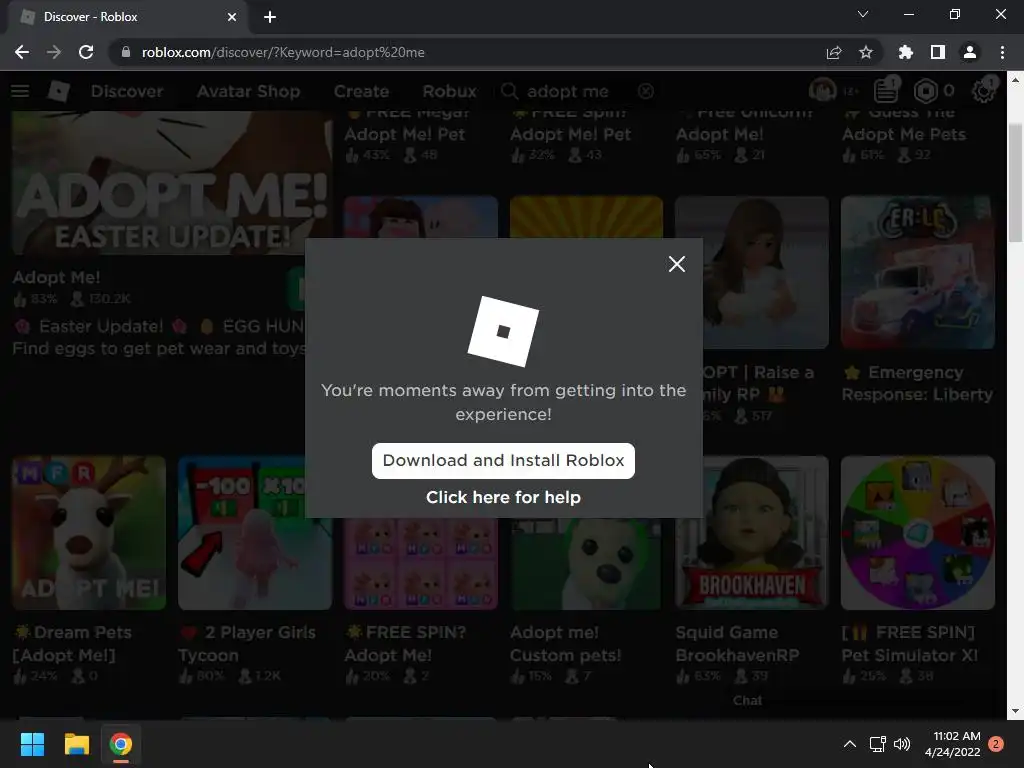Open Roblox settings gear icon
This screenshot has height=768, width=1024.
click(x=984, y=90)
